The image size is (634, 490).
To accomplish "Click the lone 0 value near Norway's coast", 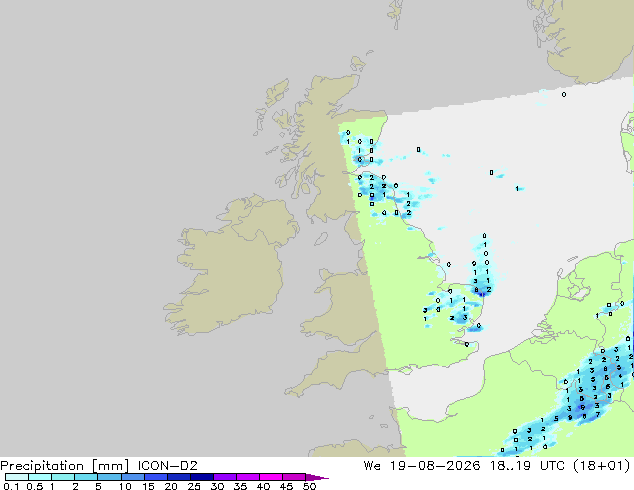I will (564, 95).
